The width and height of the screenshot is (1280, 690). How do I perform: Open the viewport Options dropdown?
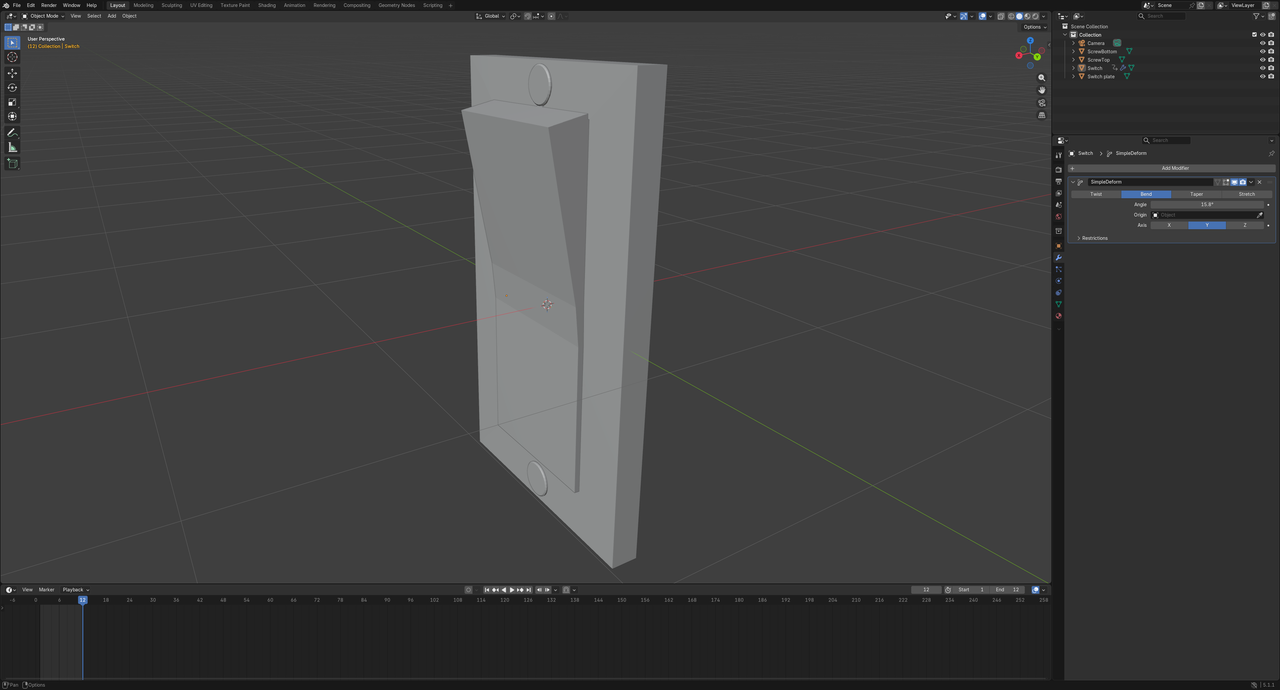(1033, 27)
